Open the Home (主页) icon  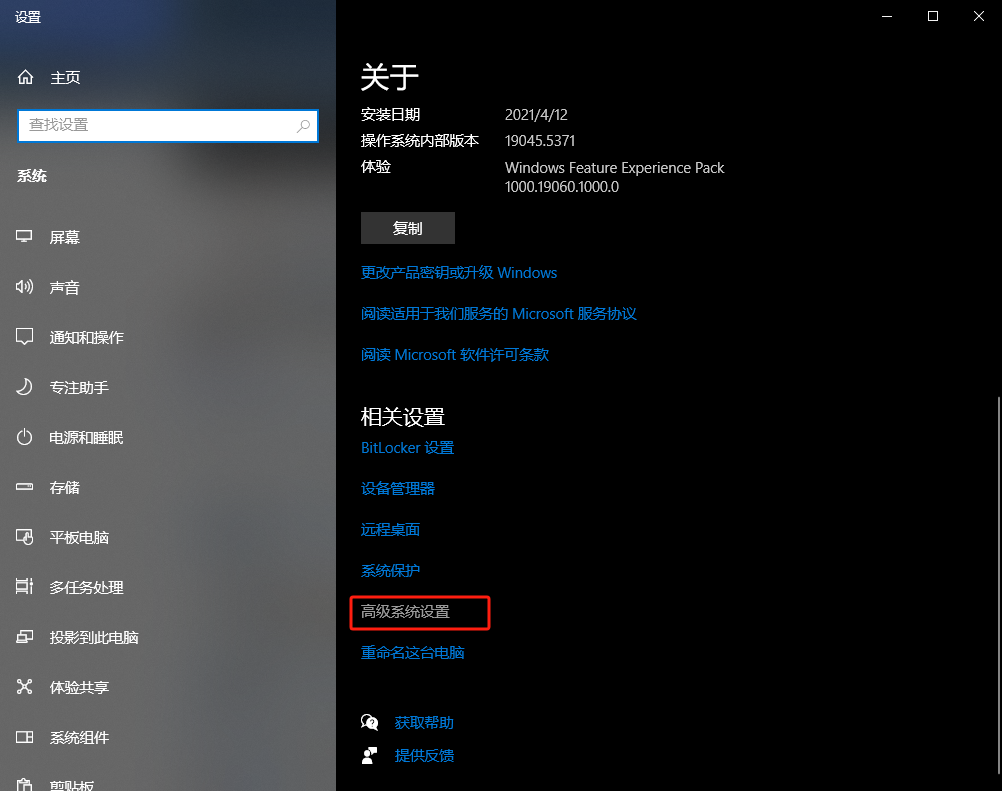coord(25,77)
